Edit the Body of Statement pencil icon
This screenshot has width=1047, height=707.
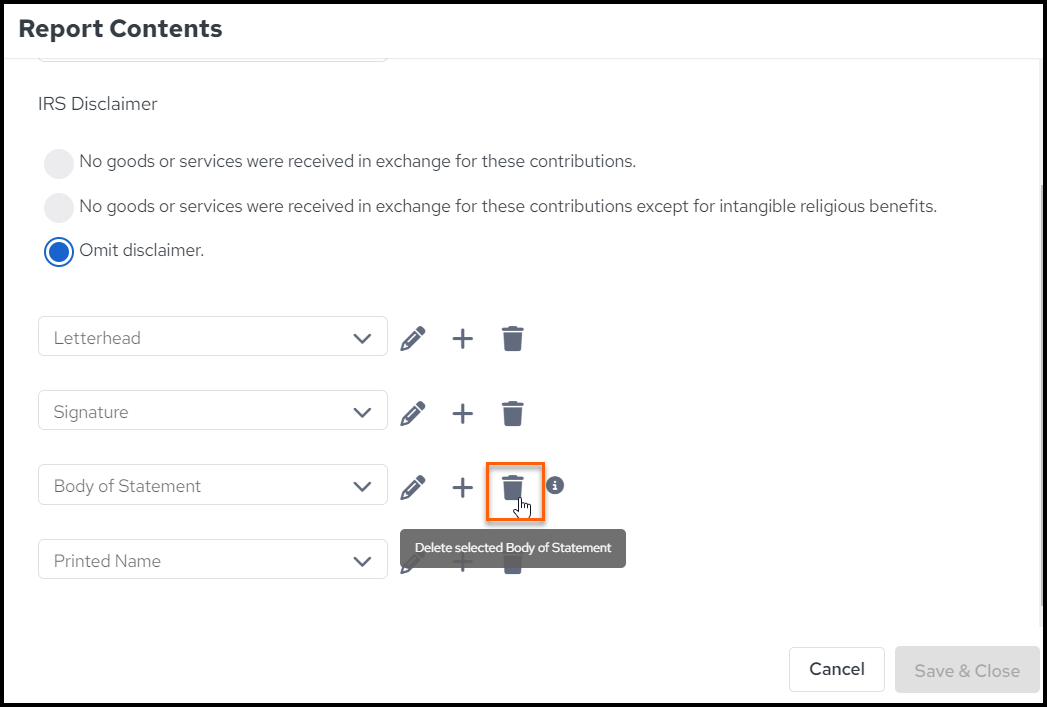coord(413,487)
